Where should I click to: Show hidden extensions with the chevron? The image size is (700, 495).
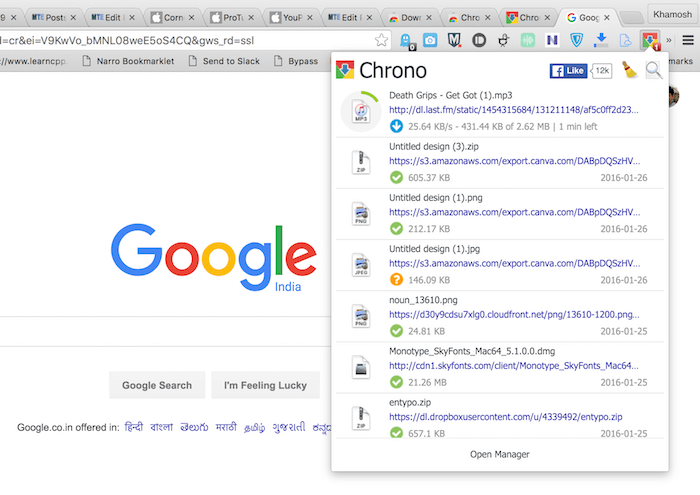point(669,41)
